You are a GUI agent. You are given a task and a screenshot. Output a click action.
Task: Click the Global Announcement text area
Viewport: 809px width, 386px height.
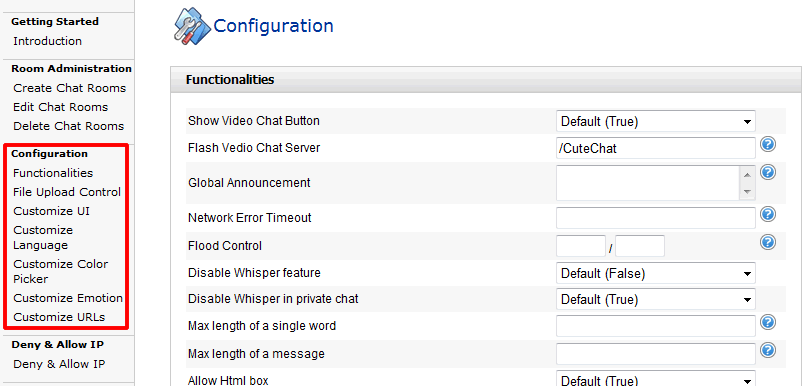[648, 183]
